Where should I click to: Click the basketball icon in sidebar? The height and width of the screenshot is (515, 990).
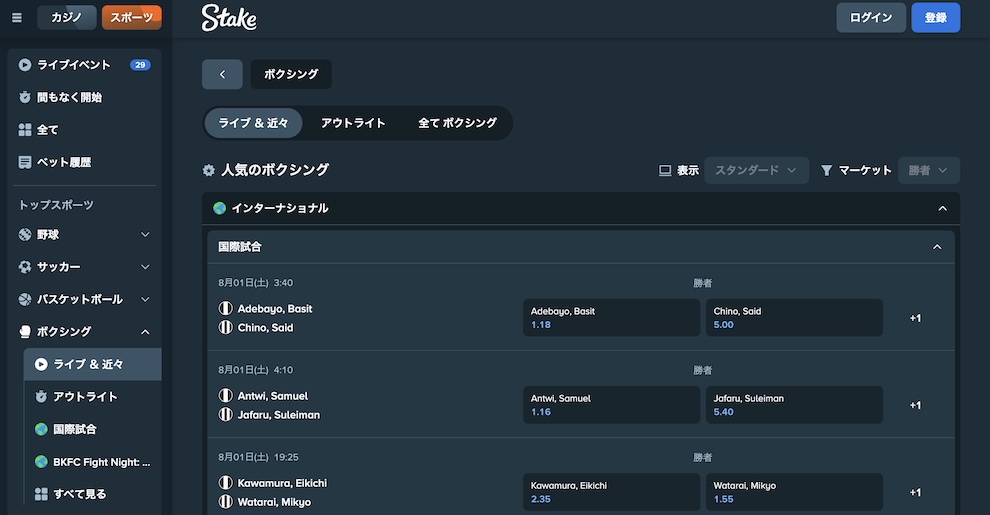[x=25, y=299]
